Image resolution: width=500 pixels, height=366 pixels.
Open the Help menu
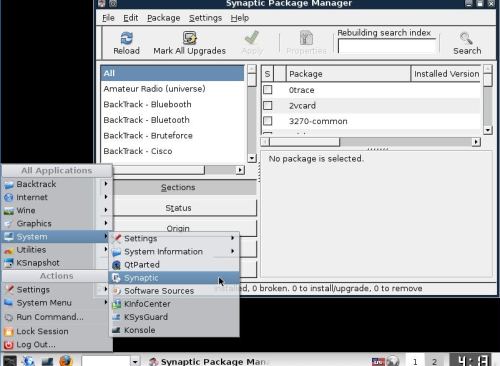pos(240,18)
